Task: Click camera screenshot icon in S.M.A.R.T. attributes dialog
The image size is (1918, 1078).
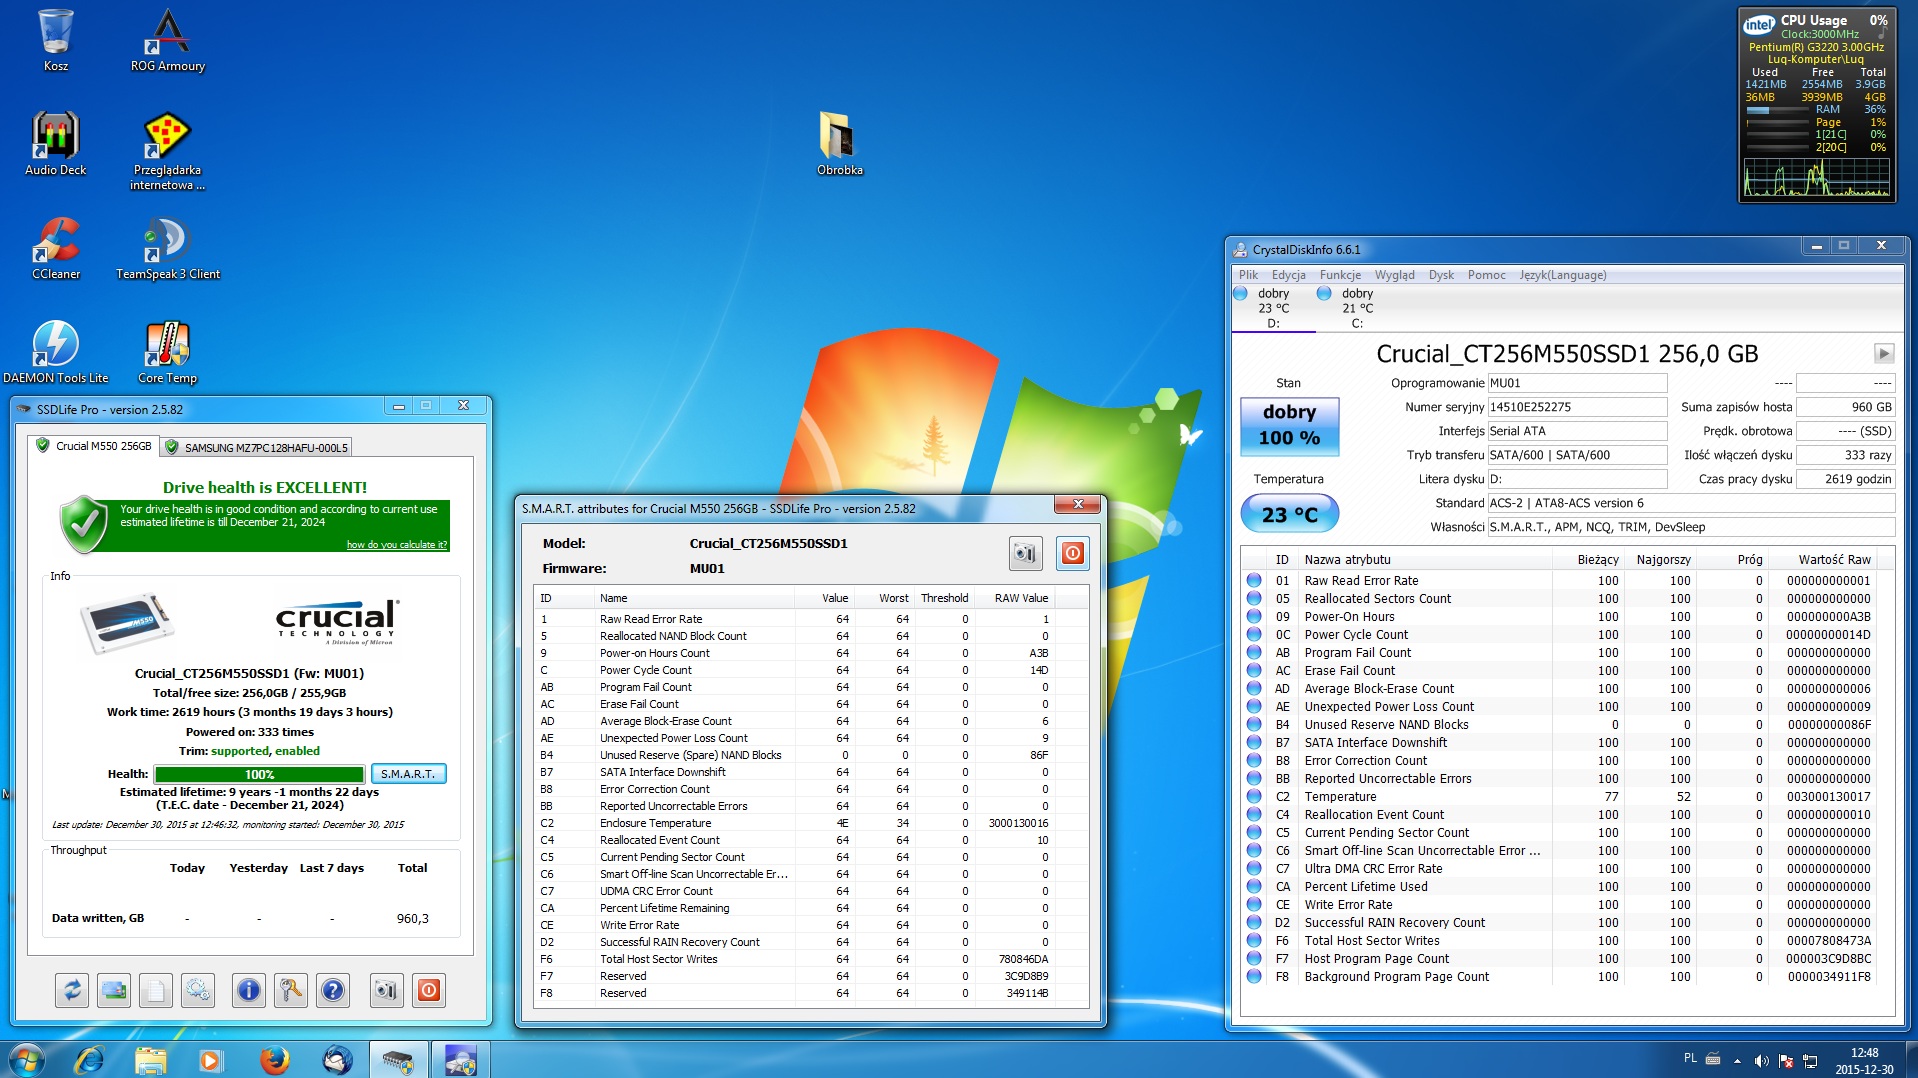Action: click(x=1025, y=553)
